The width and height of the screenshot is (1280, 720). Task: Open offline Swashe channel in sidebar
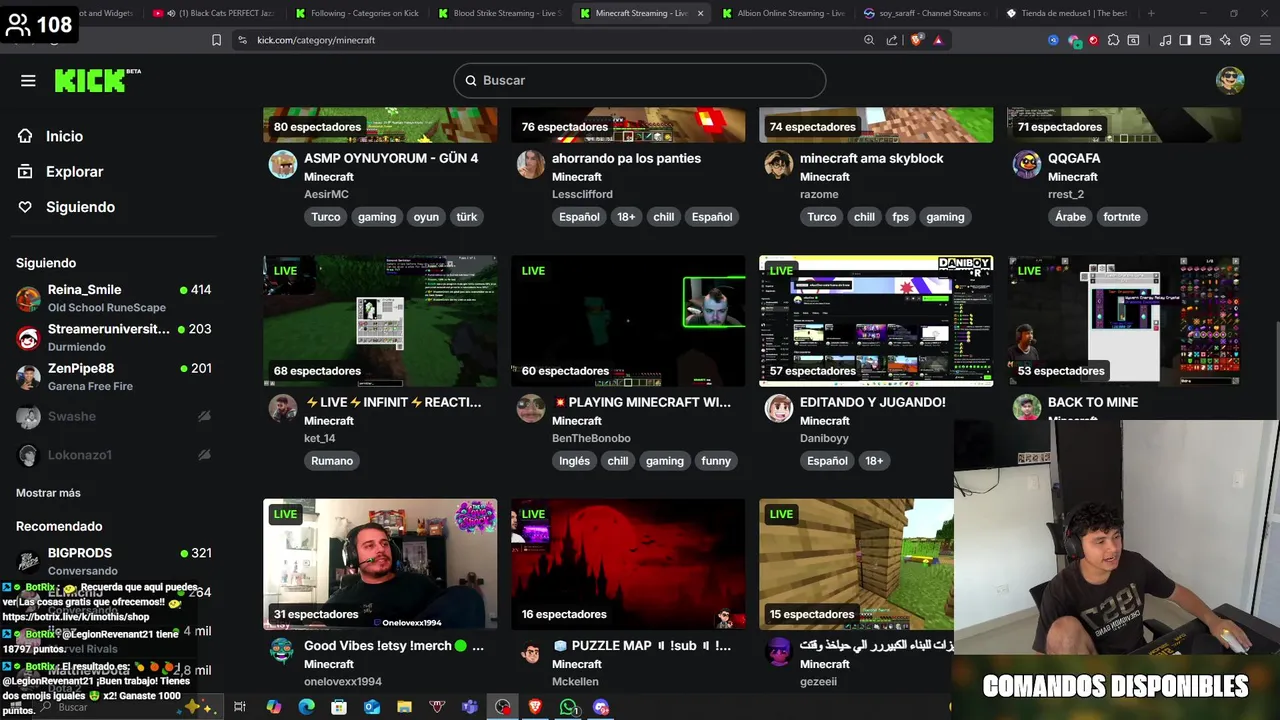pos(113,416)
